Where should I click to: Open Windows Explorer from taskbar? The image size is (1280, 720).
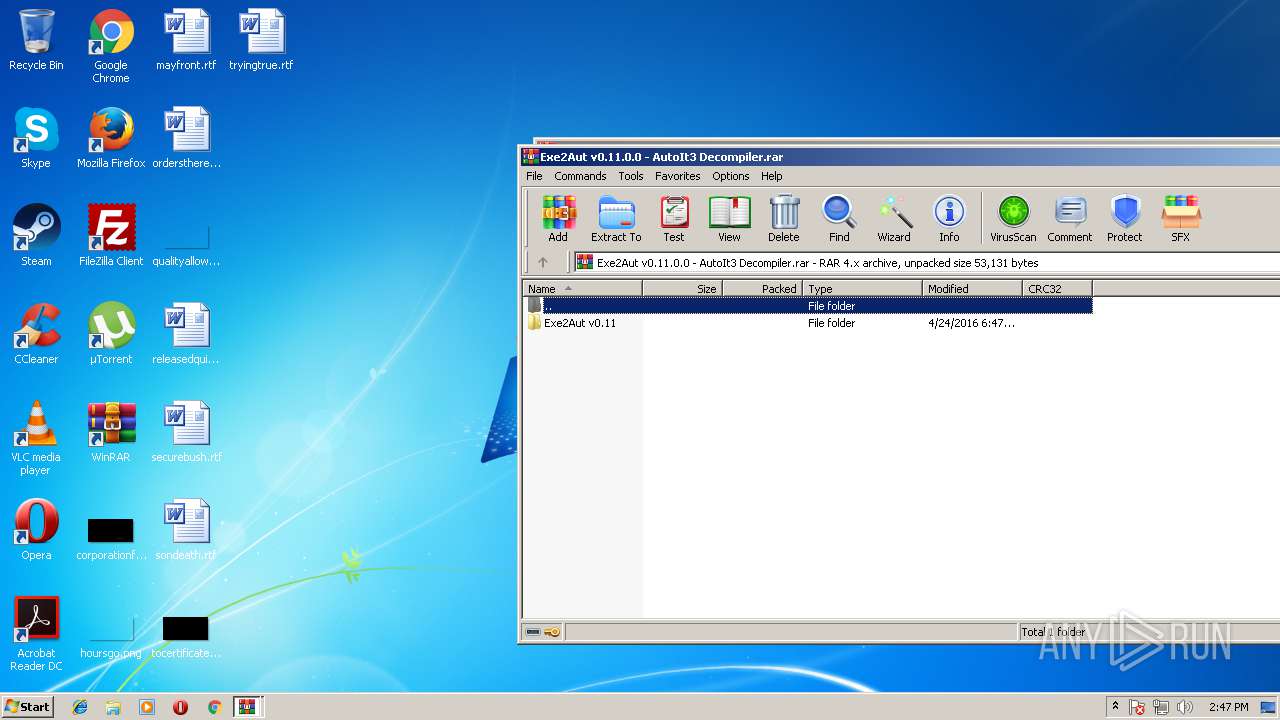click(113, 707)
